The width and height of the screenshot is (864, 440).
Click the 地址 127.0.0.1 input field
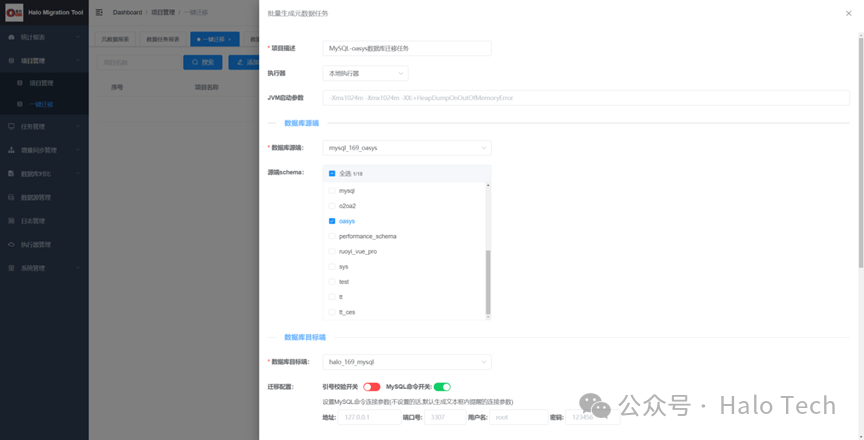click(369, 417)
